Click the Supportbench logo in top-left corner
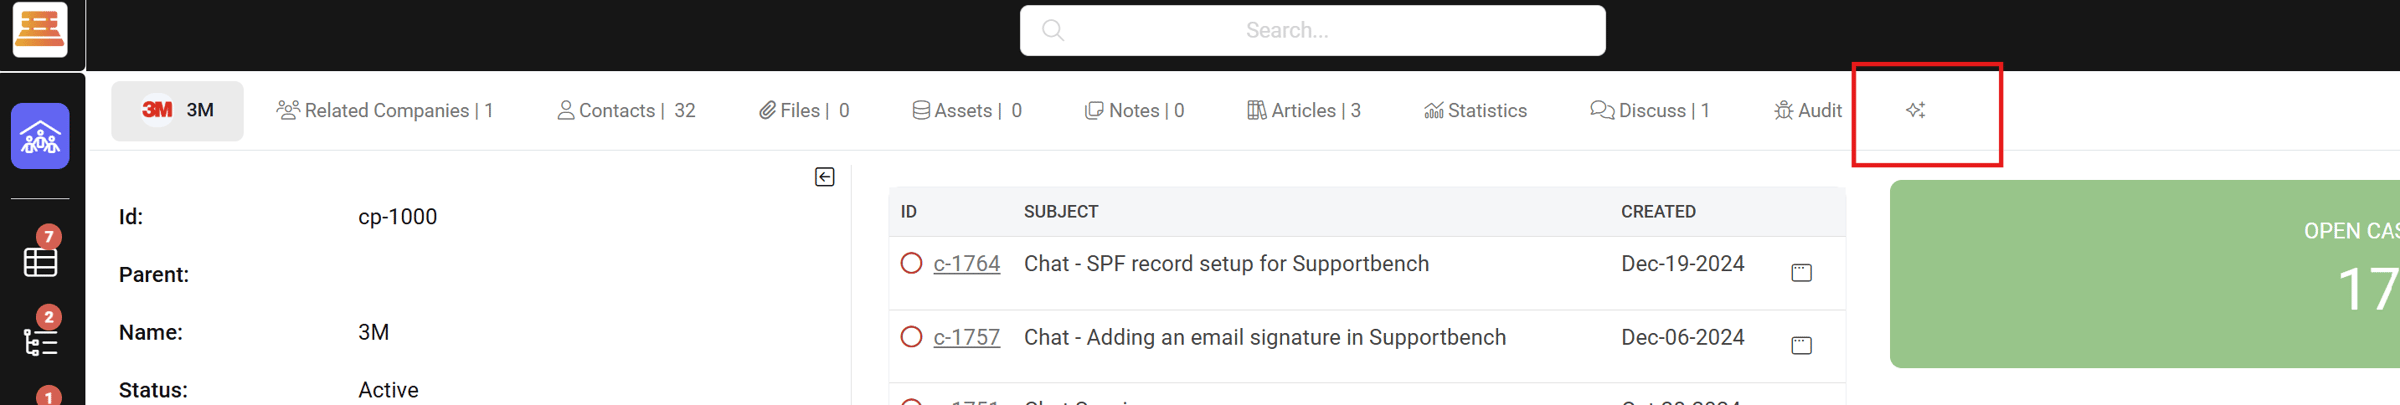2400x405 pixels. 40,28
